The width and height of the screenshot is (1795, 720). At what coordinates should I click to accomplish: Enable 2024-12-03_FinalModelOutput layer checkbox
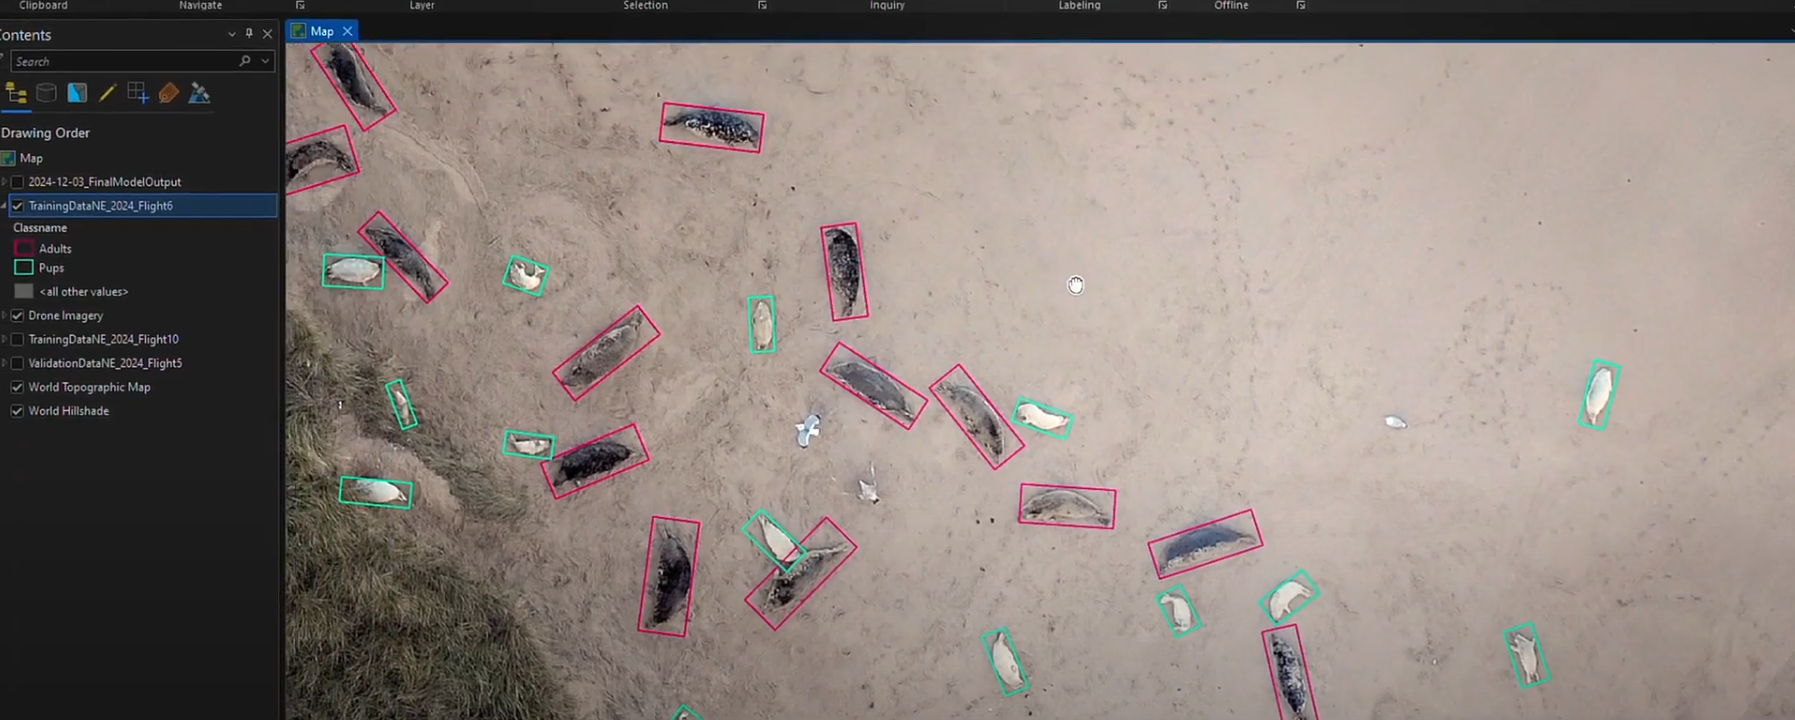(x=17, y=182)
